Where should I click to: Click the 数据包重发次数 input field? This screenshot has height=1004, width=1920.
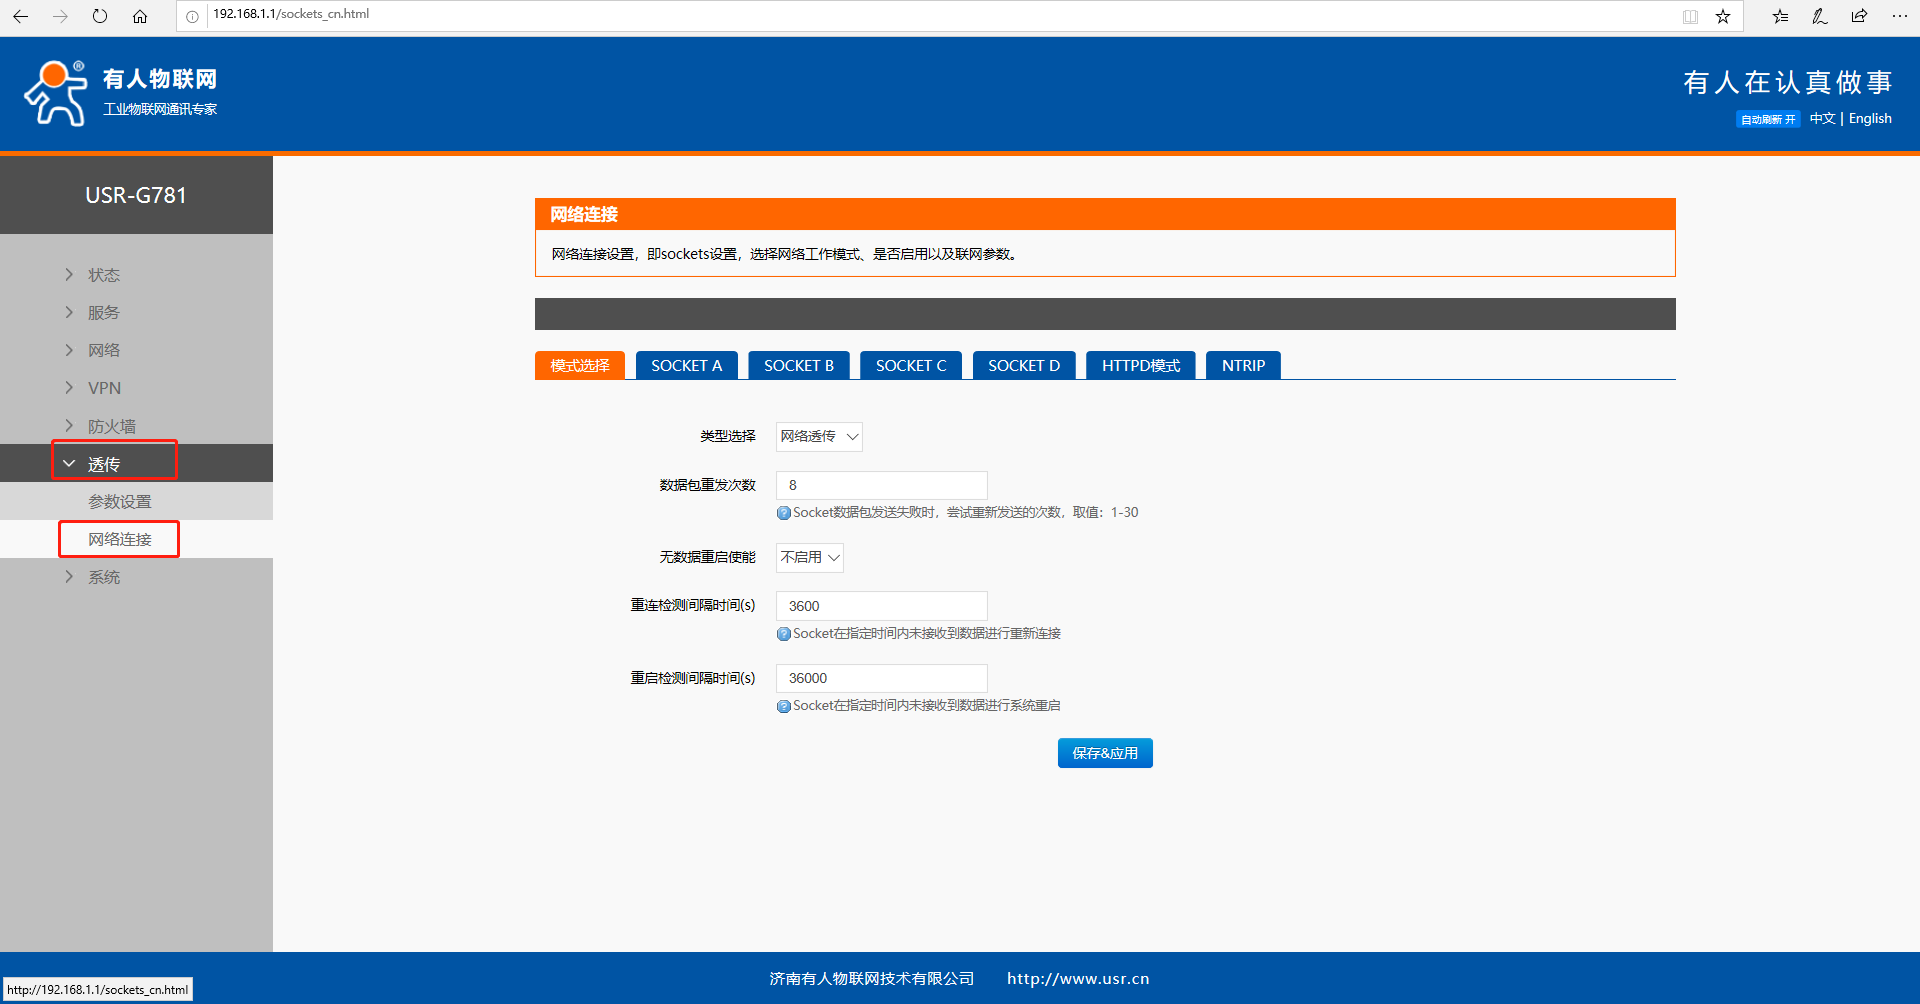[x=881, y=486]
